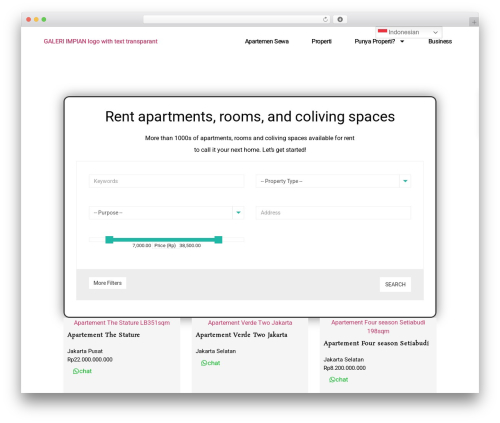Open WhatsApp chat for Apartement The Stature
Screen dimensions: 500x423
(82, 371)
